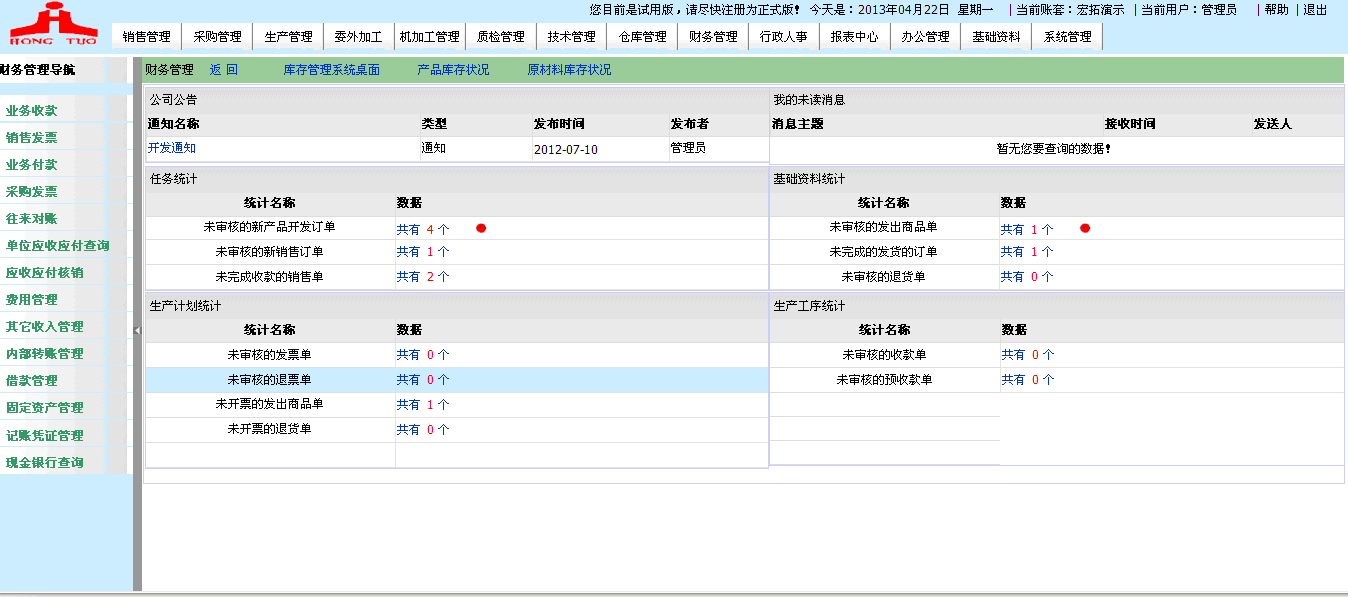
Task: Select 销售发票 in the sidebar
Action: pos(32,137)
